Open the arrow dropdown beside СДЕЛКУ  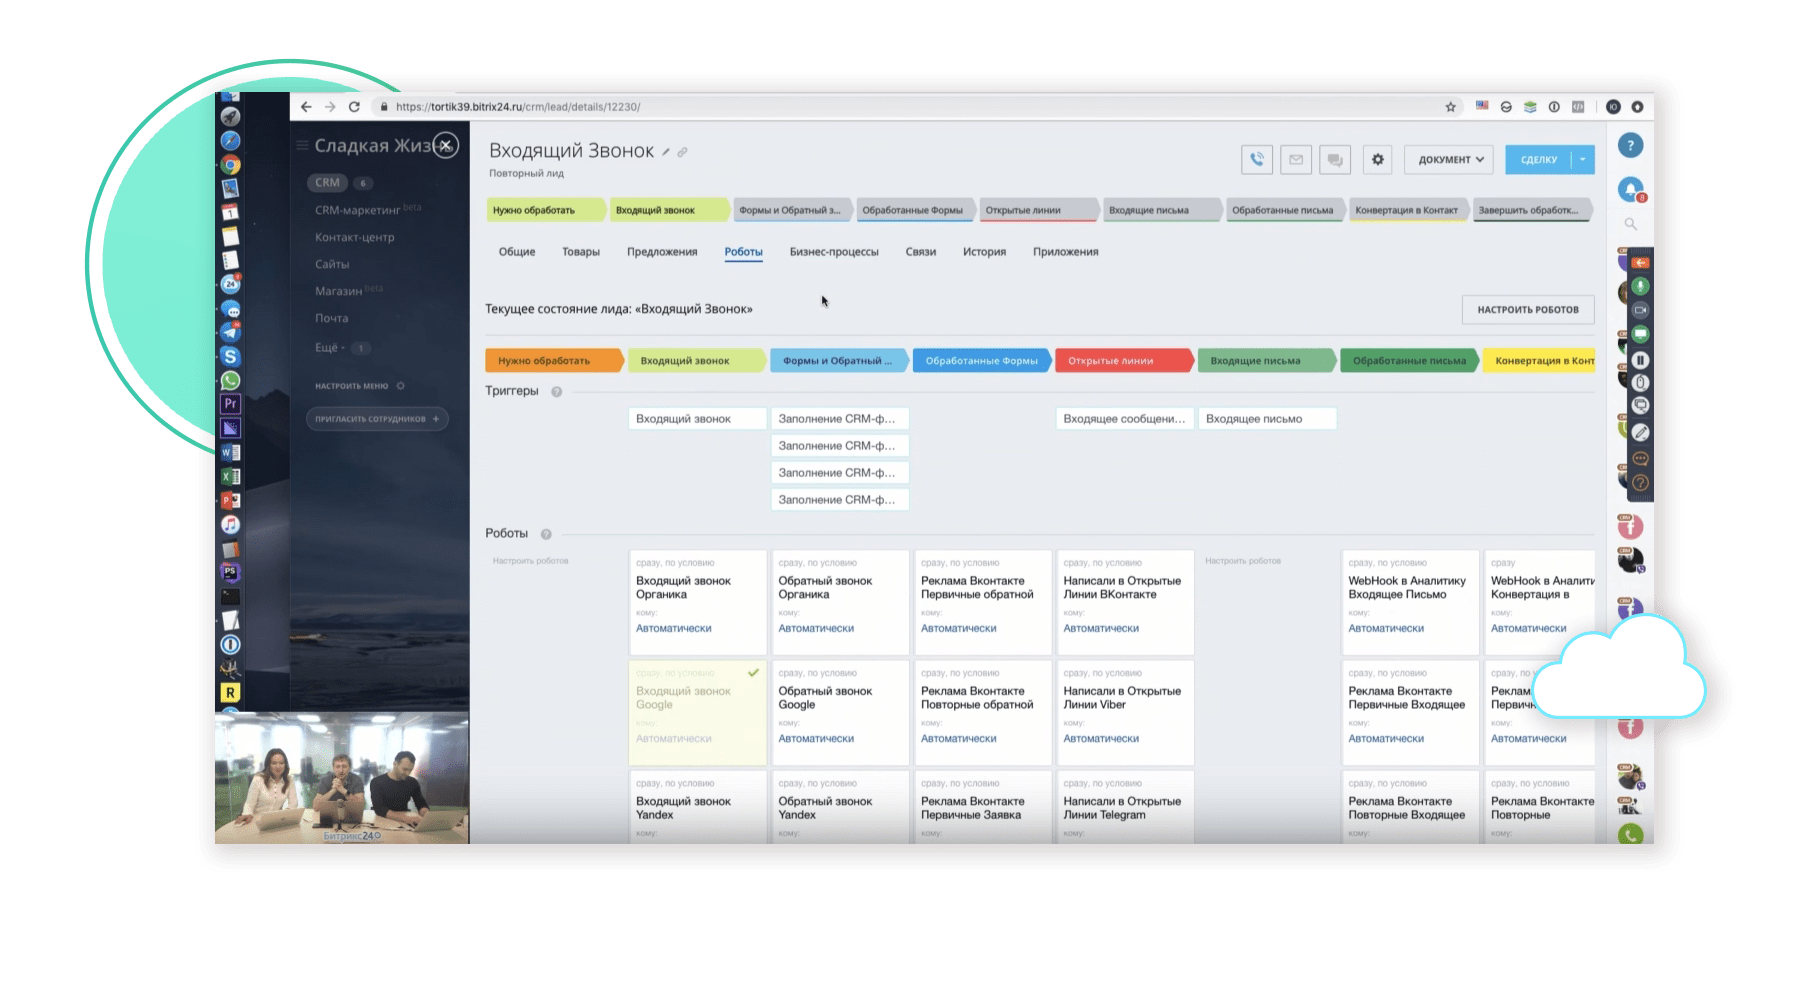[x=1582, y=159]
